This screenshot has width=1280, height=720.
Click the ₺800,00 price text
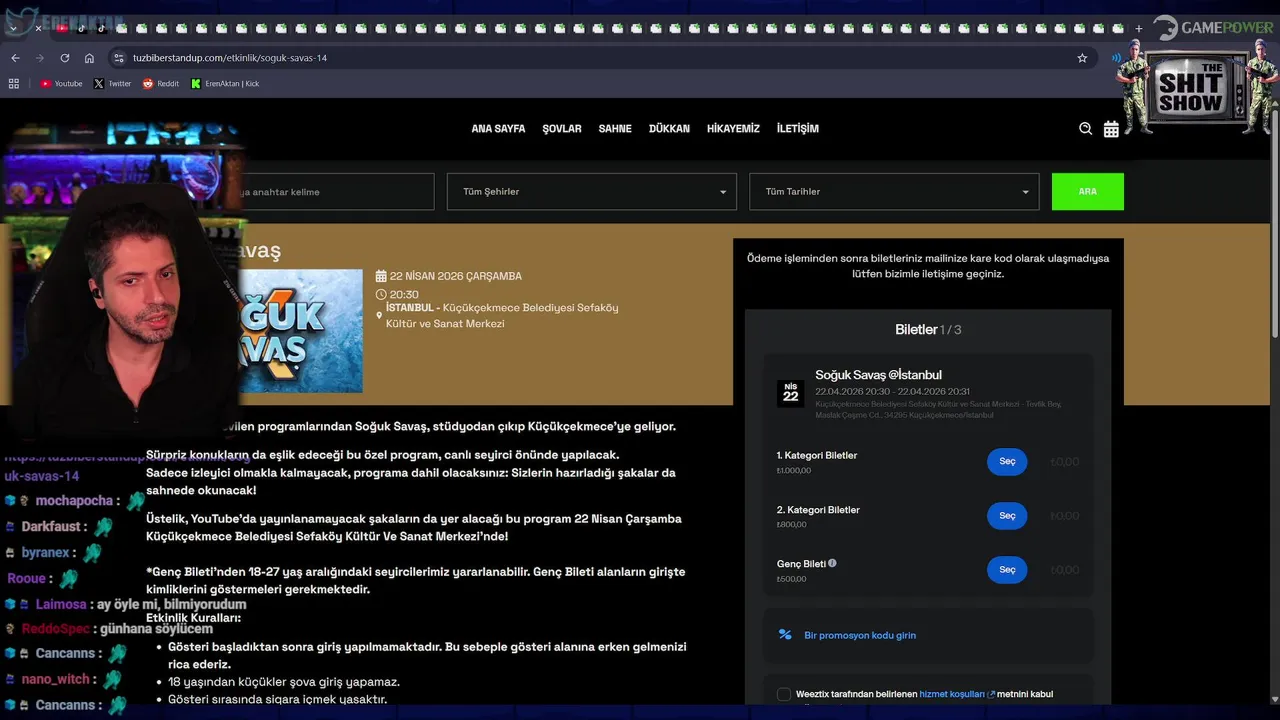791,525
